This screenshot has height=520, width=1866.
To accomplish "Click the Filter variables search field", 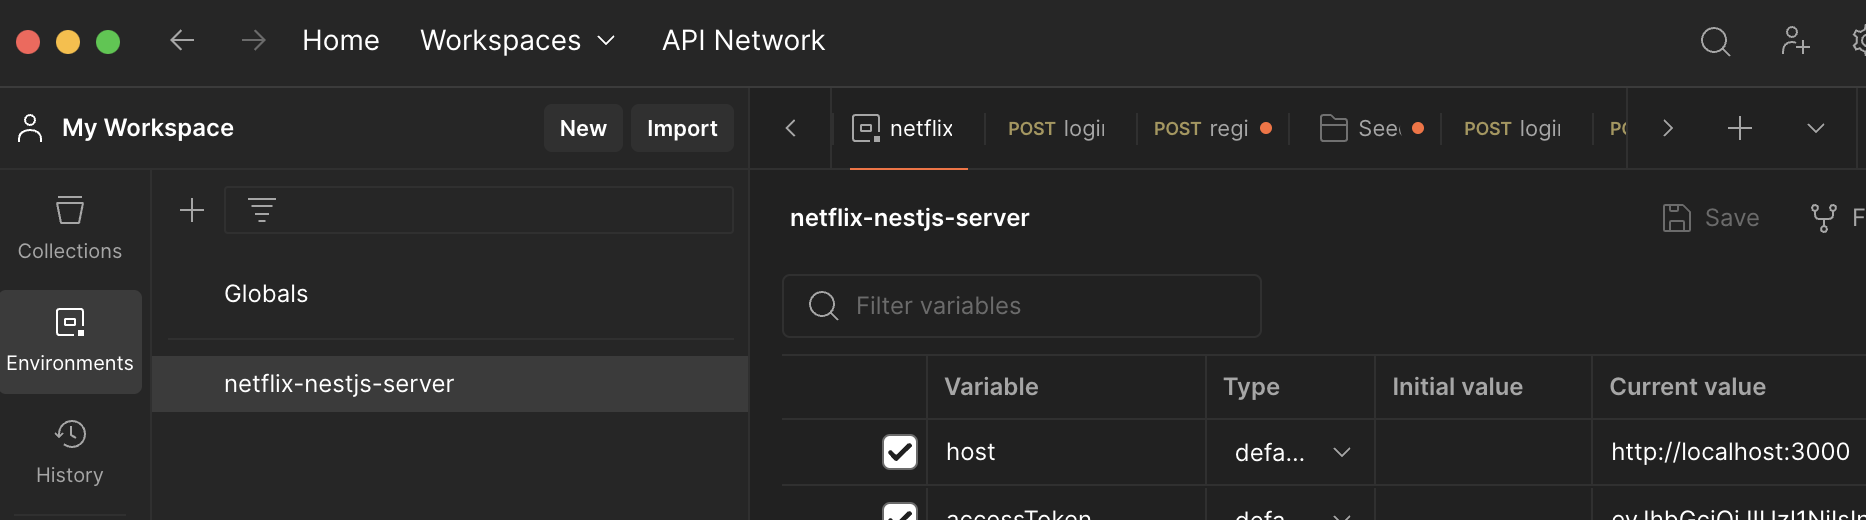I will [x=1021, y=306].
